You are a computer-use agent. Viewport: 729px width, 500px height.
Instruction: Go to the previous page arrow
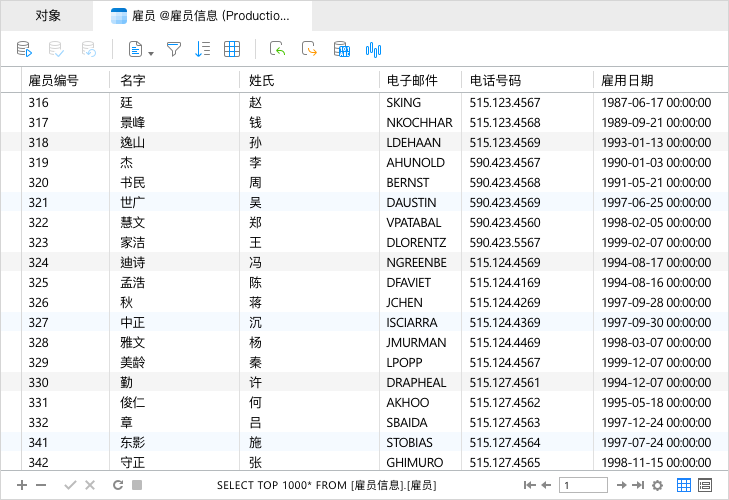pyautogui.click(x=546, y=485)
